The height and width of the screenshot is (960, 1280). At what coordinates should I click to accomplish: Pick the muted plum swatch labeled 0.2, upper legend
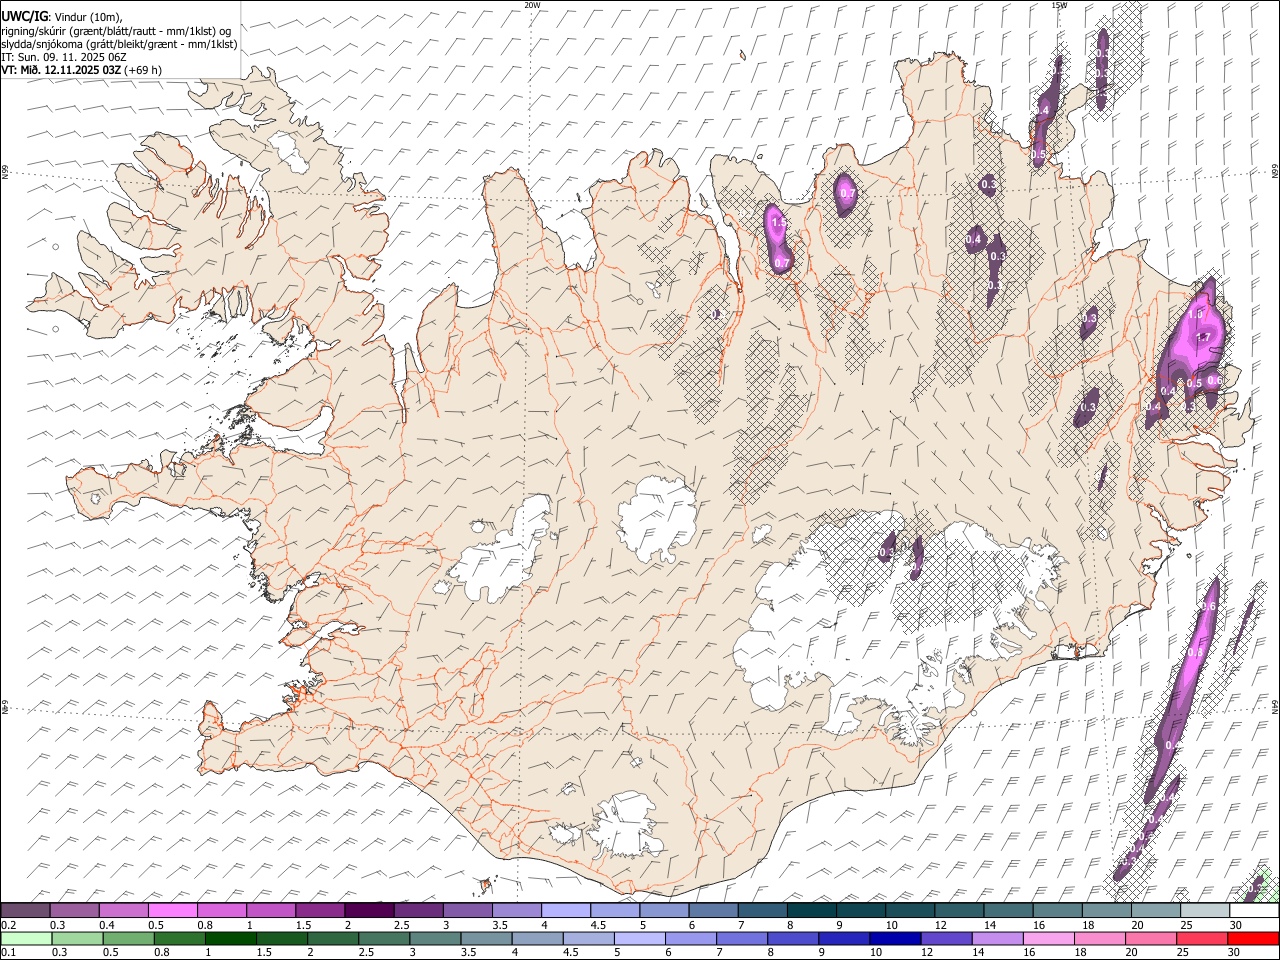click(26, 910)
